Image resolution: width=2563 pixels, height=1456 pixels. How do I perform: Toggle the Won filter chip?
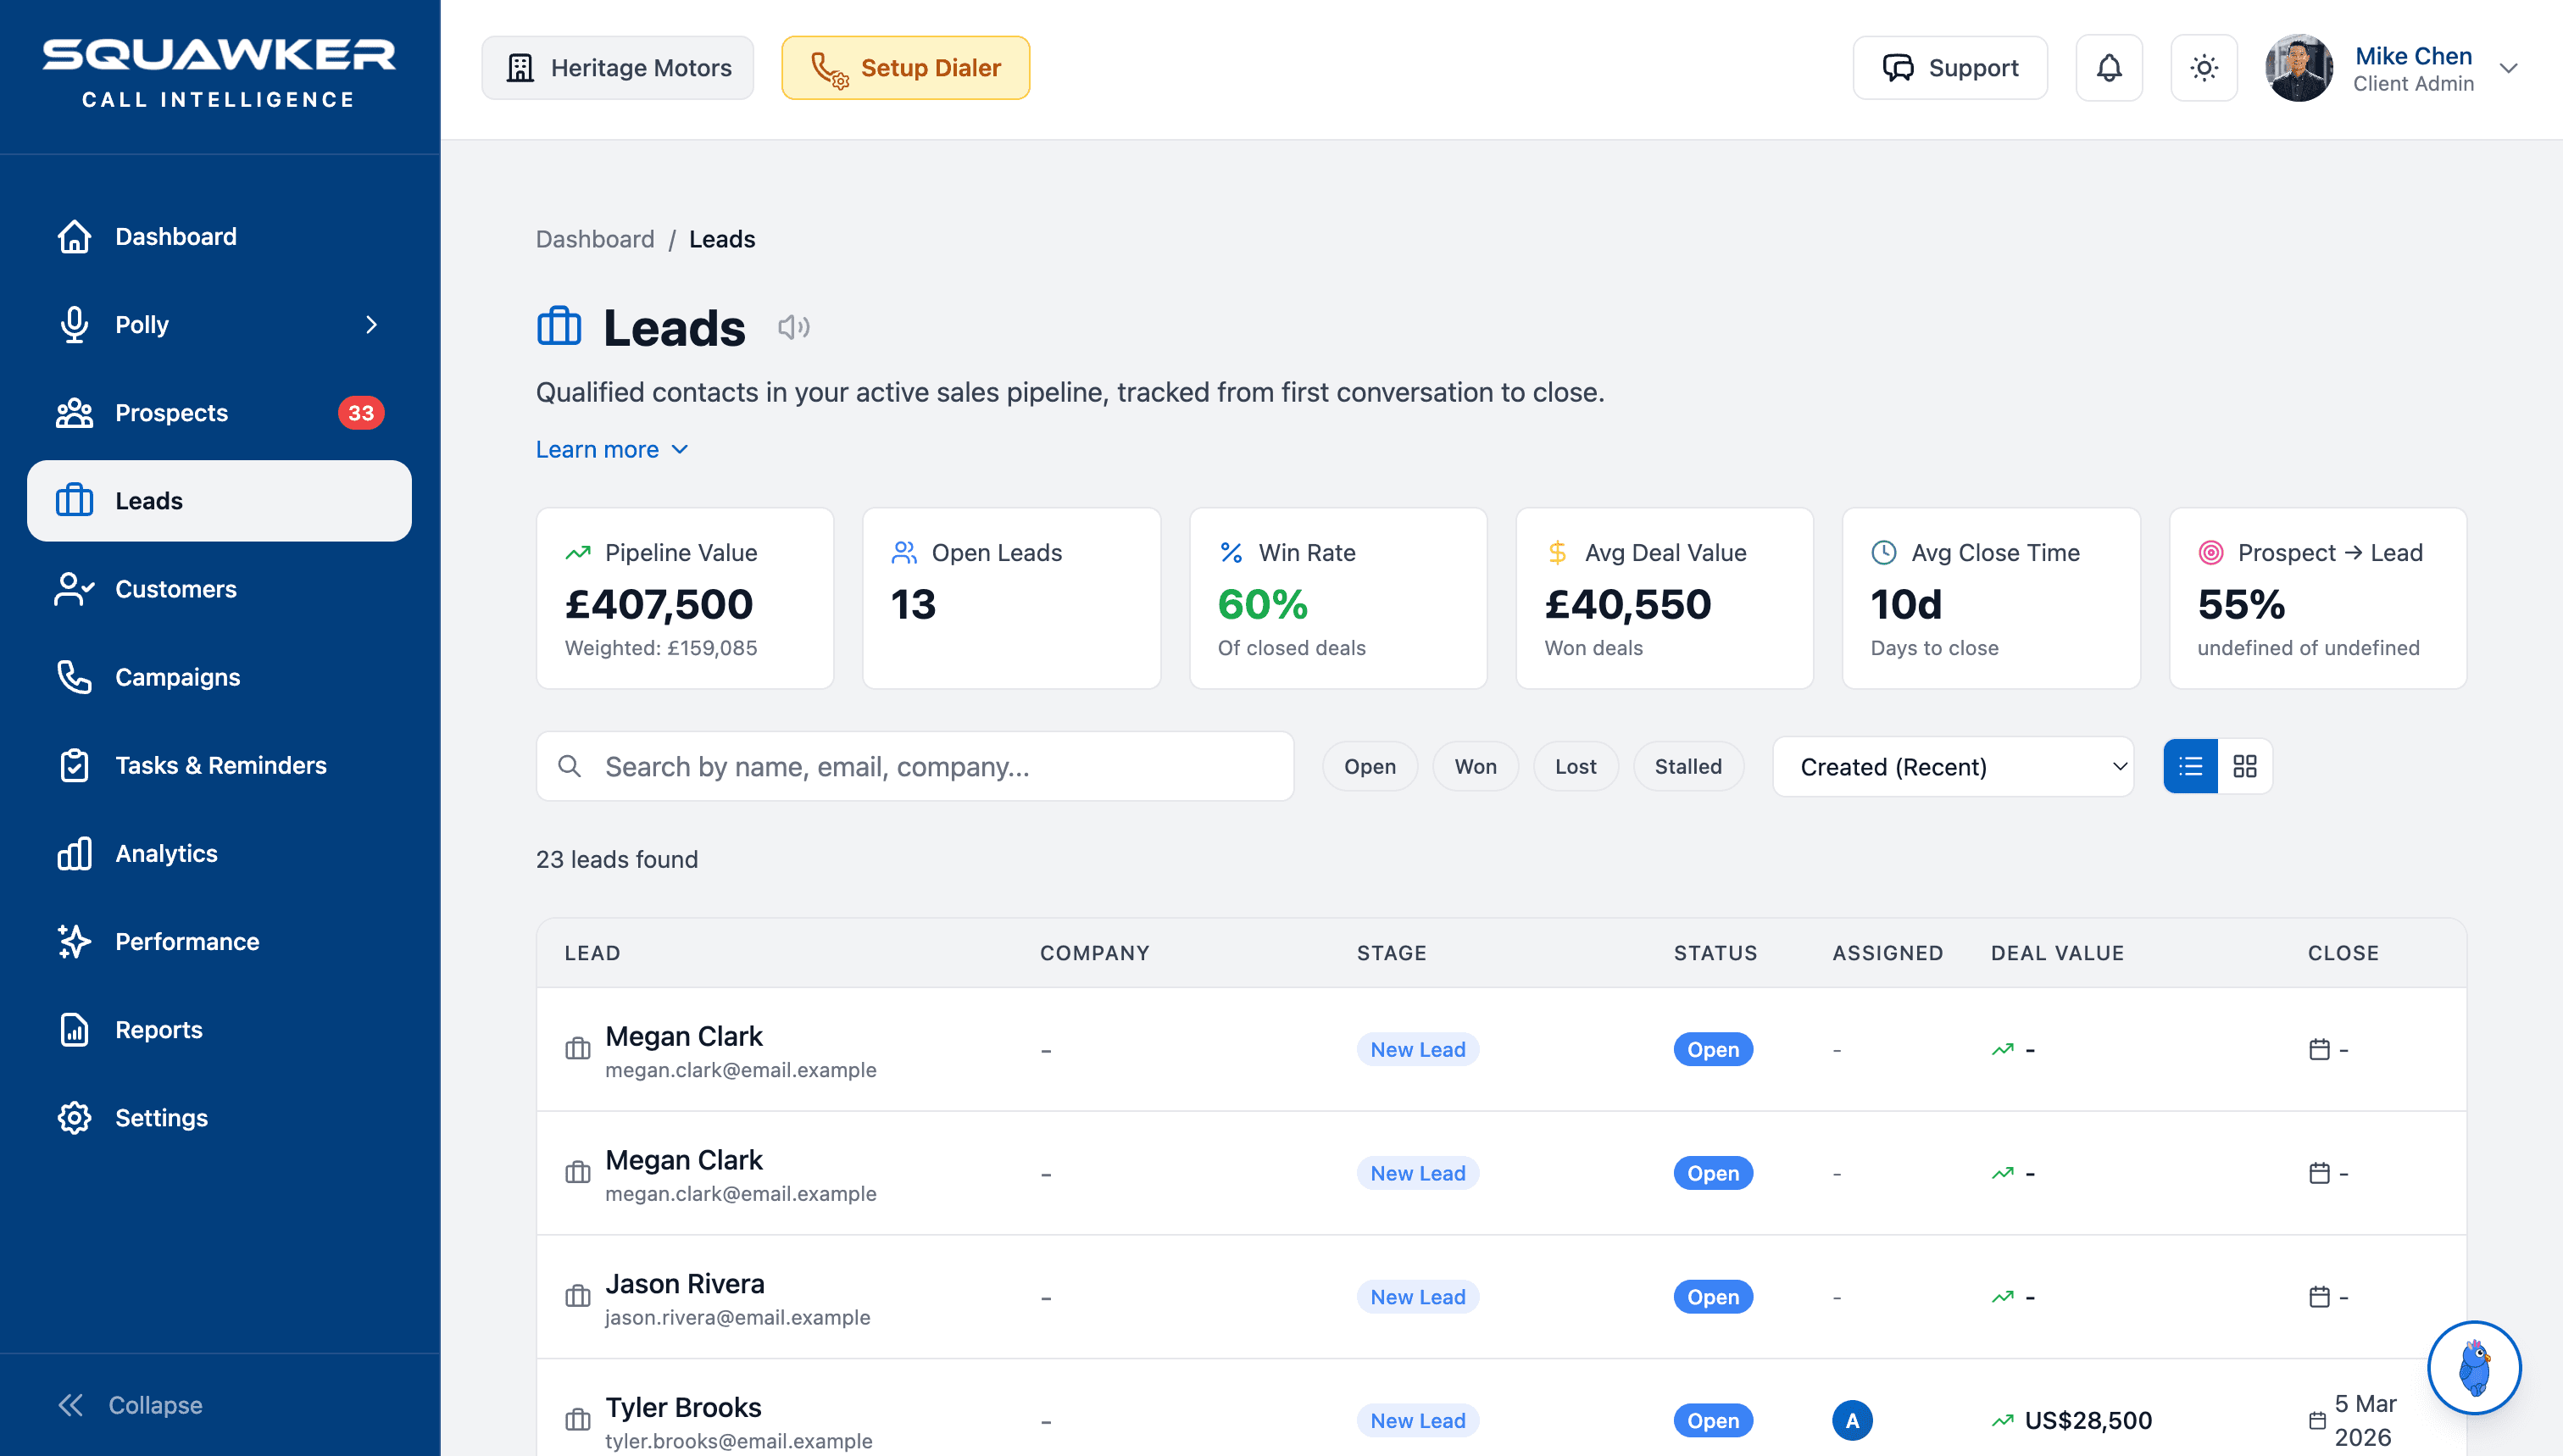pyautogui.click(x=1475, y=766)
